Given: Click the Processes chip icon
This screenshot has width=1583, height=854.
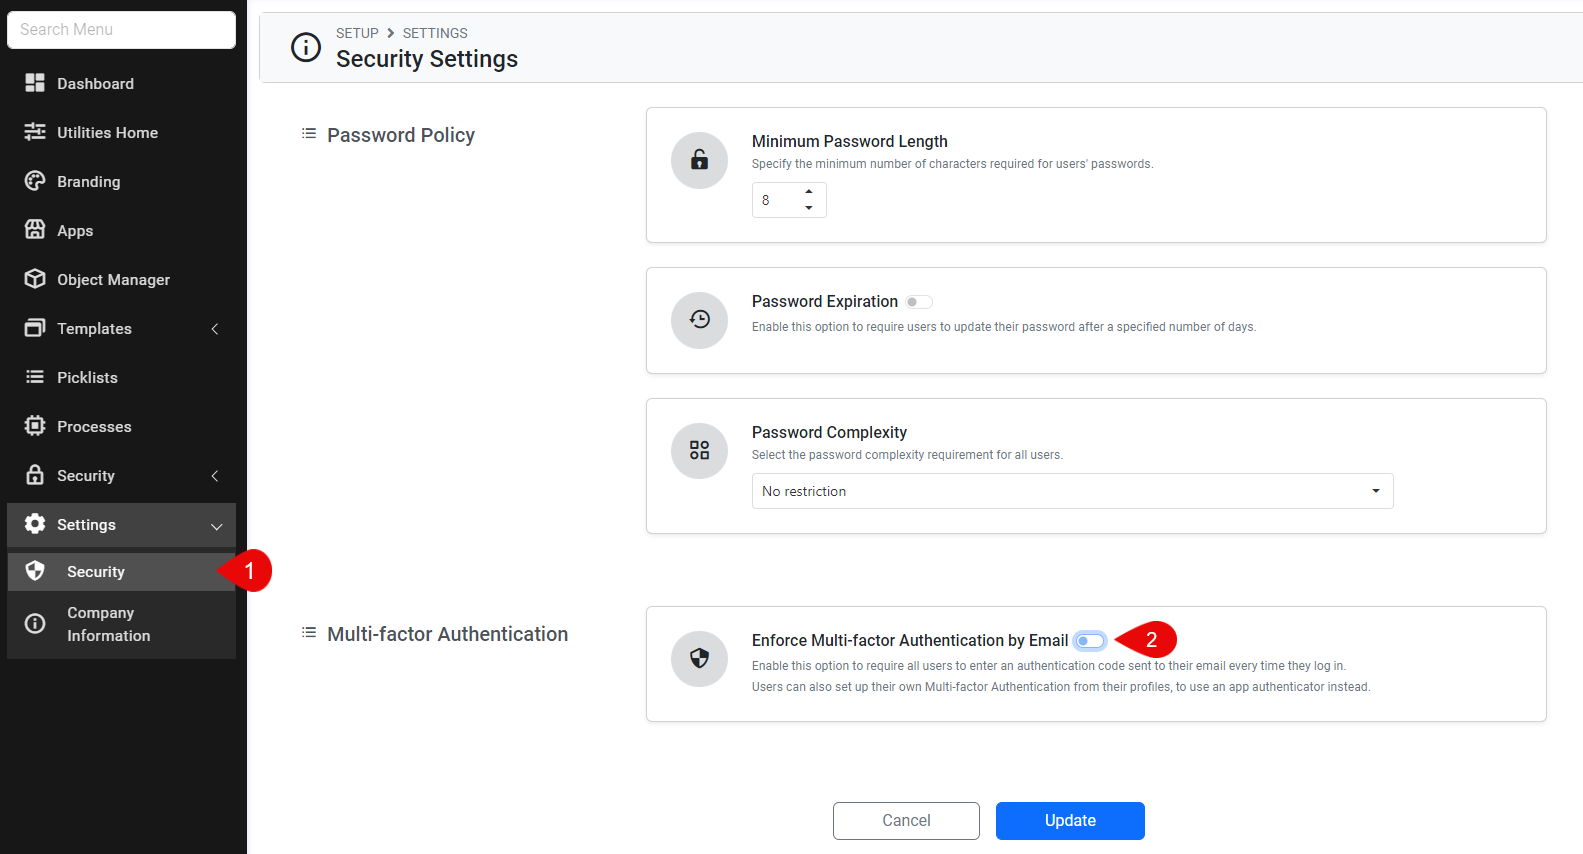Looking at the screenshot, I should pyautogui.click(x=35, y=426).
